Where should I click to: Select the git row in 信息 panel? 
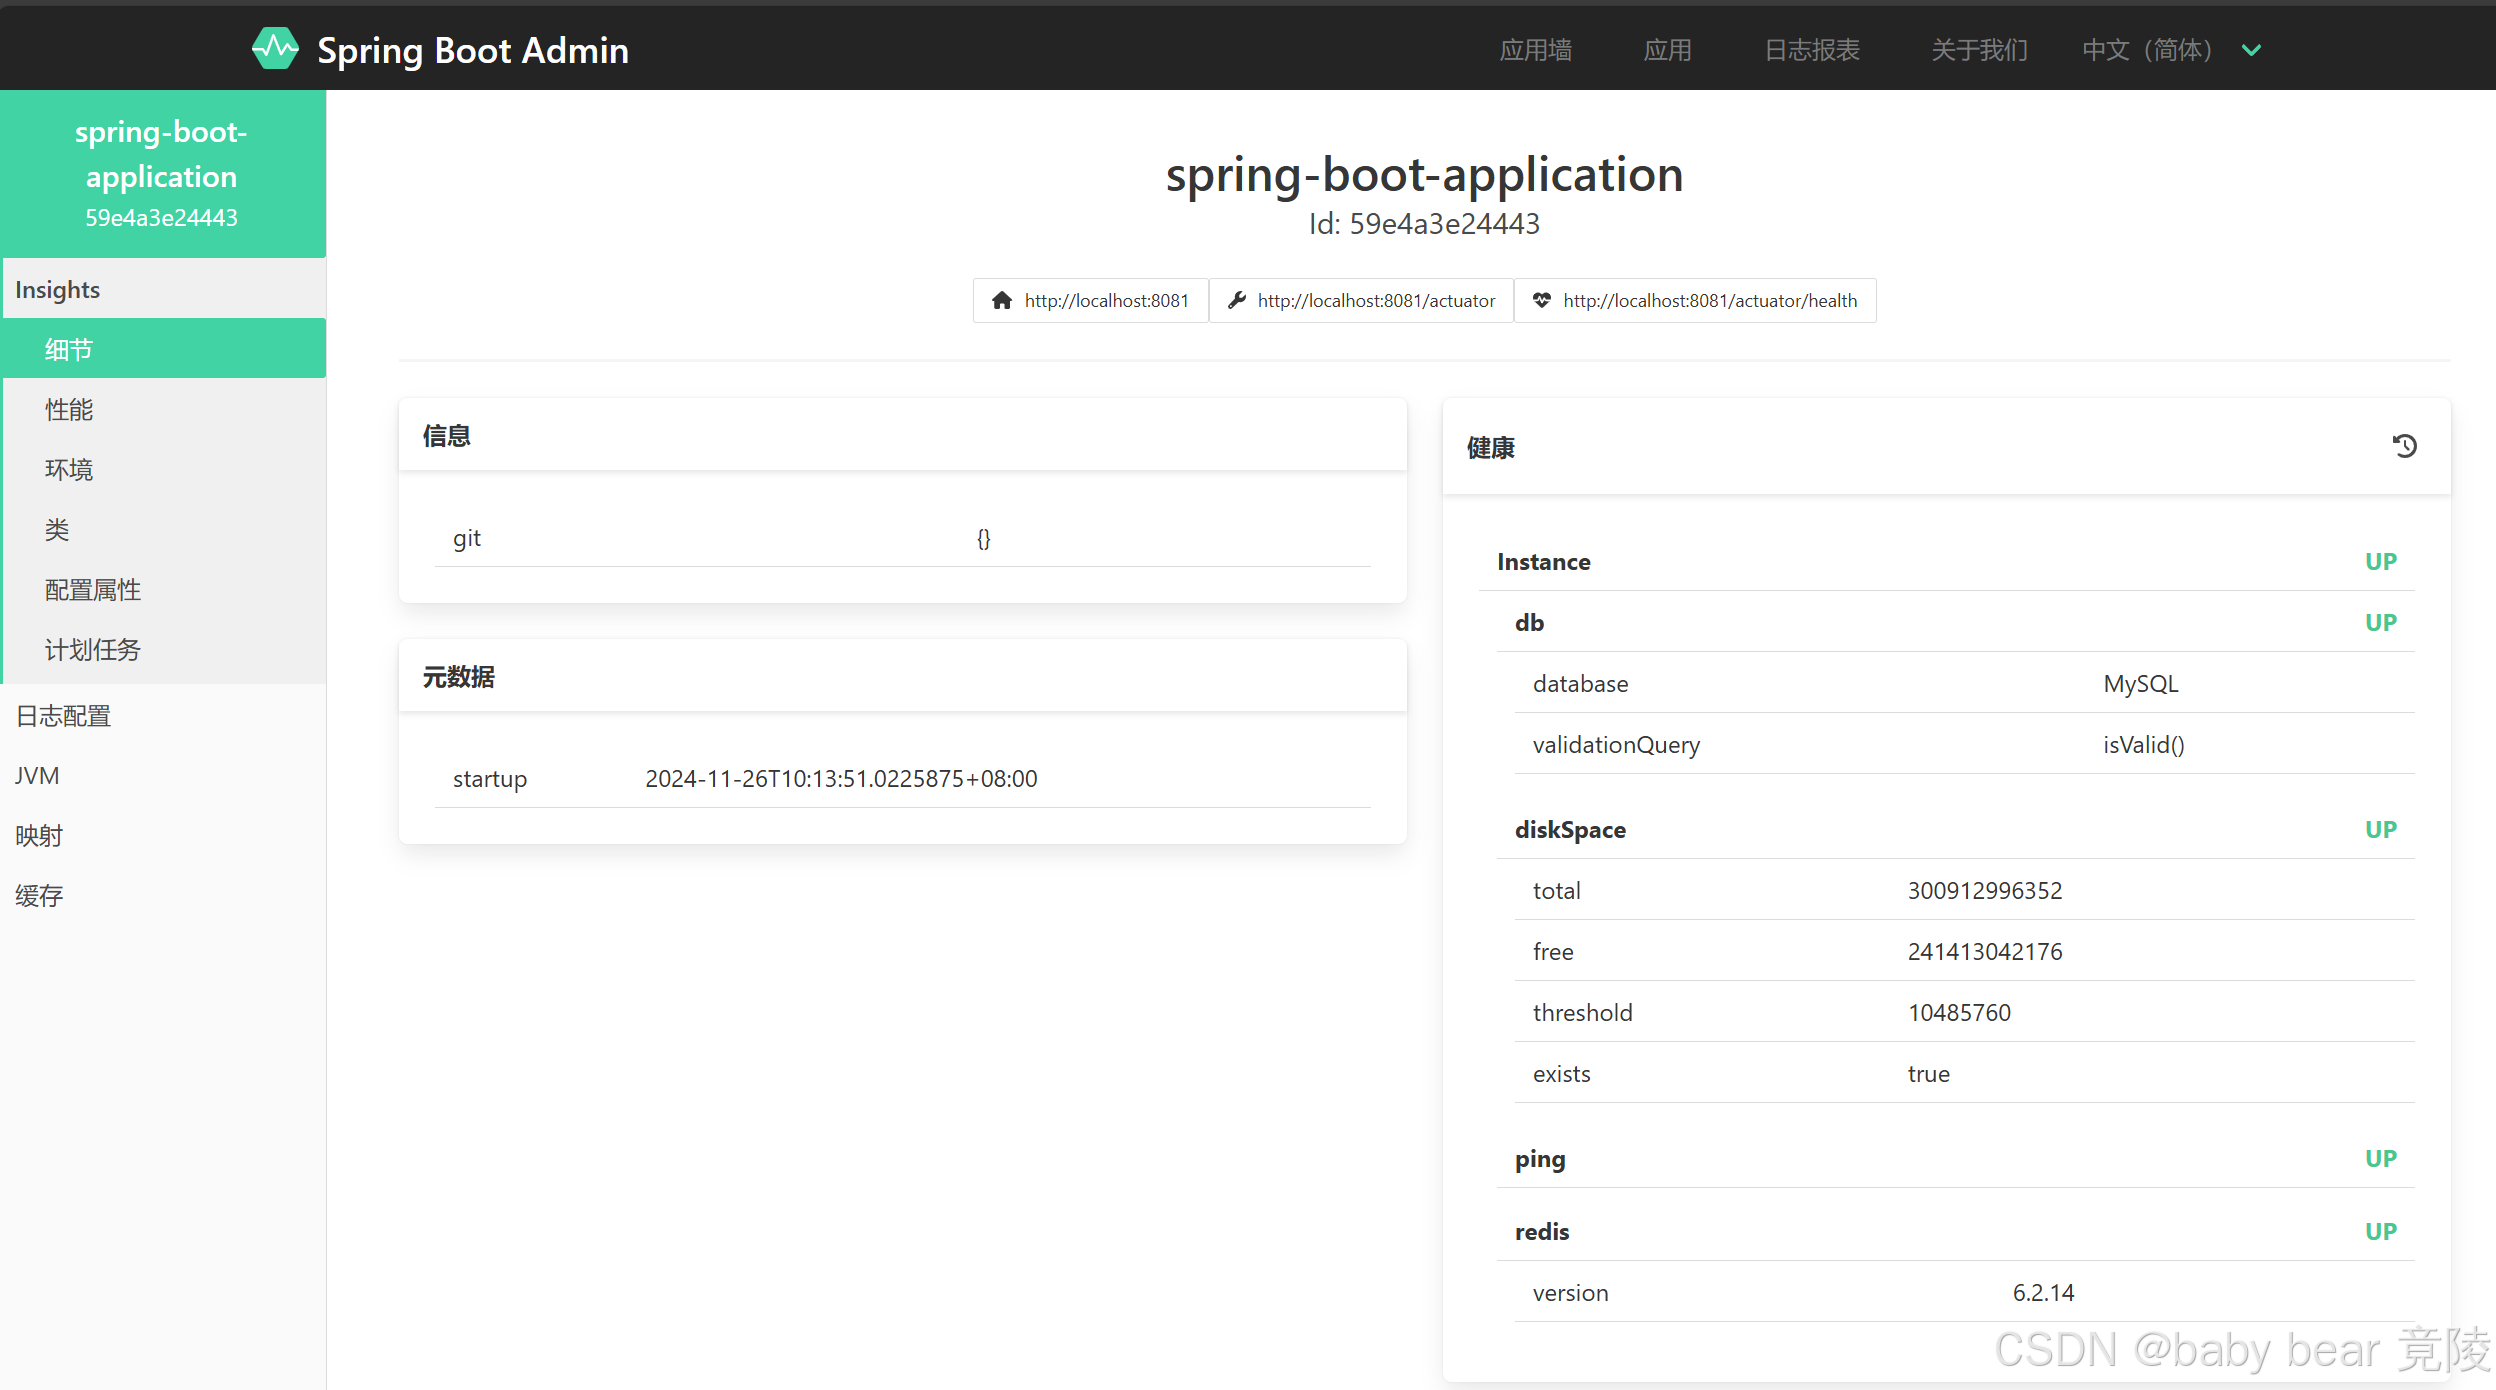pos(468,537)
